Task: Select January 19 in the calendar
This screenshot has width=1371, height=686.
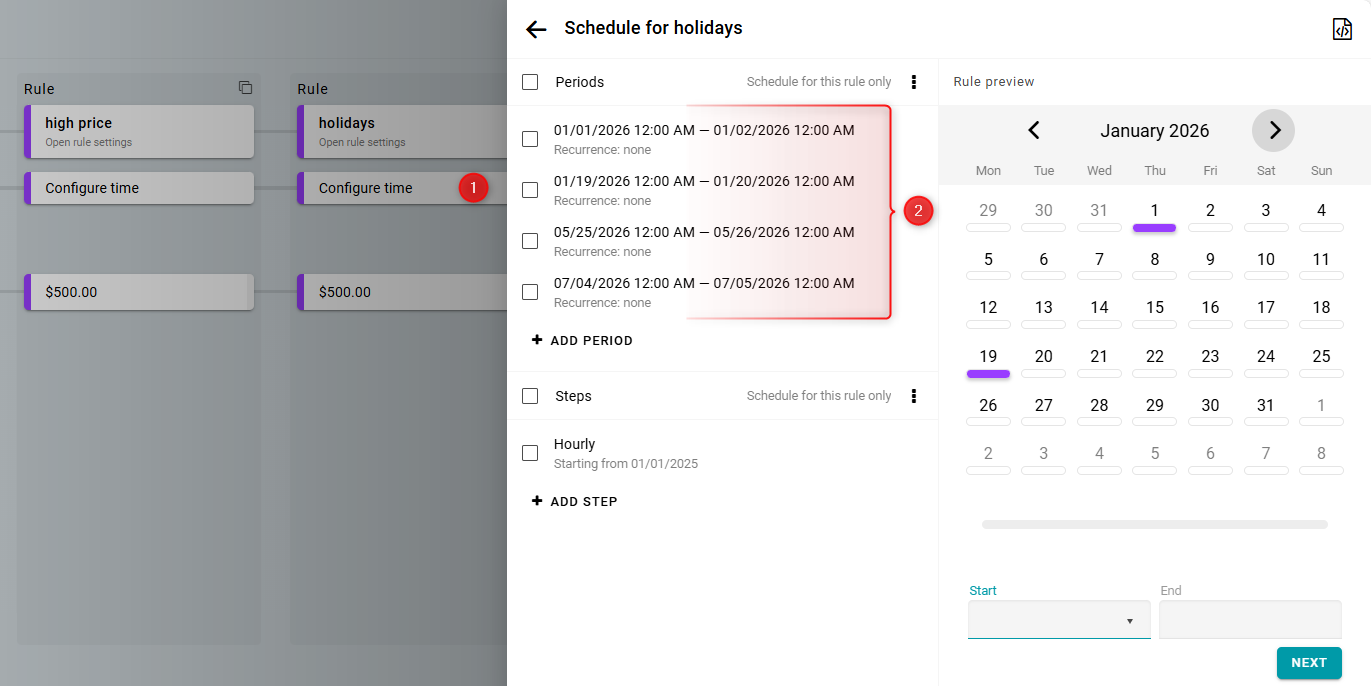Action: 988,357
